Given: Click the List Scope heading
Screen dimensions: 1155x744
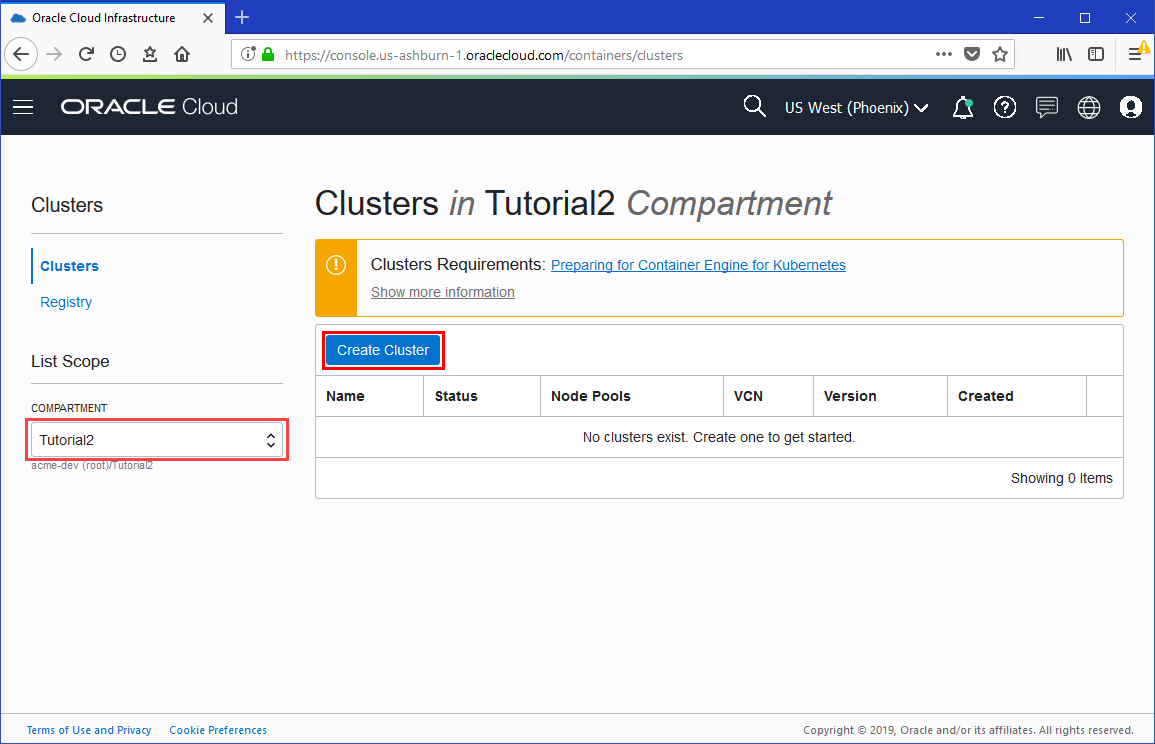Looking at the screenshot, I should [70, 362].
